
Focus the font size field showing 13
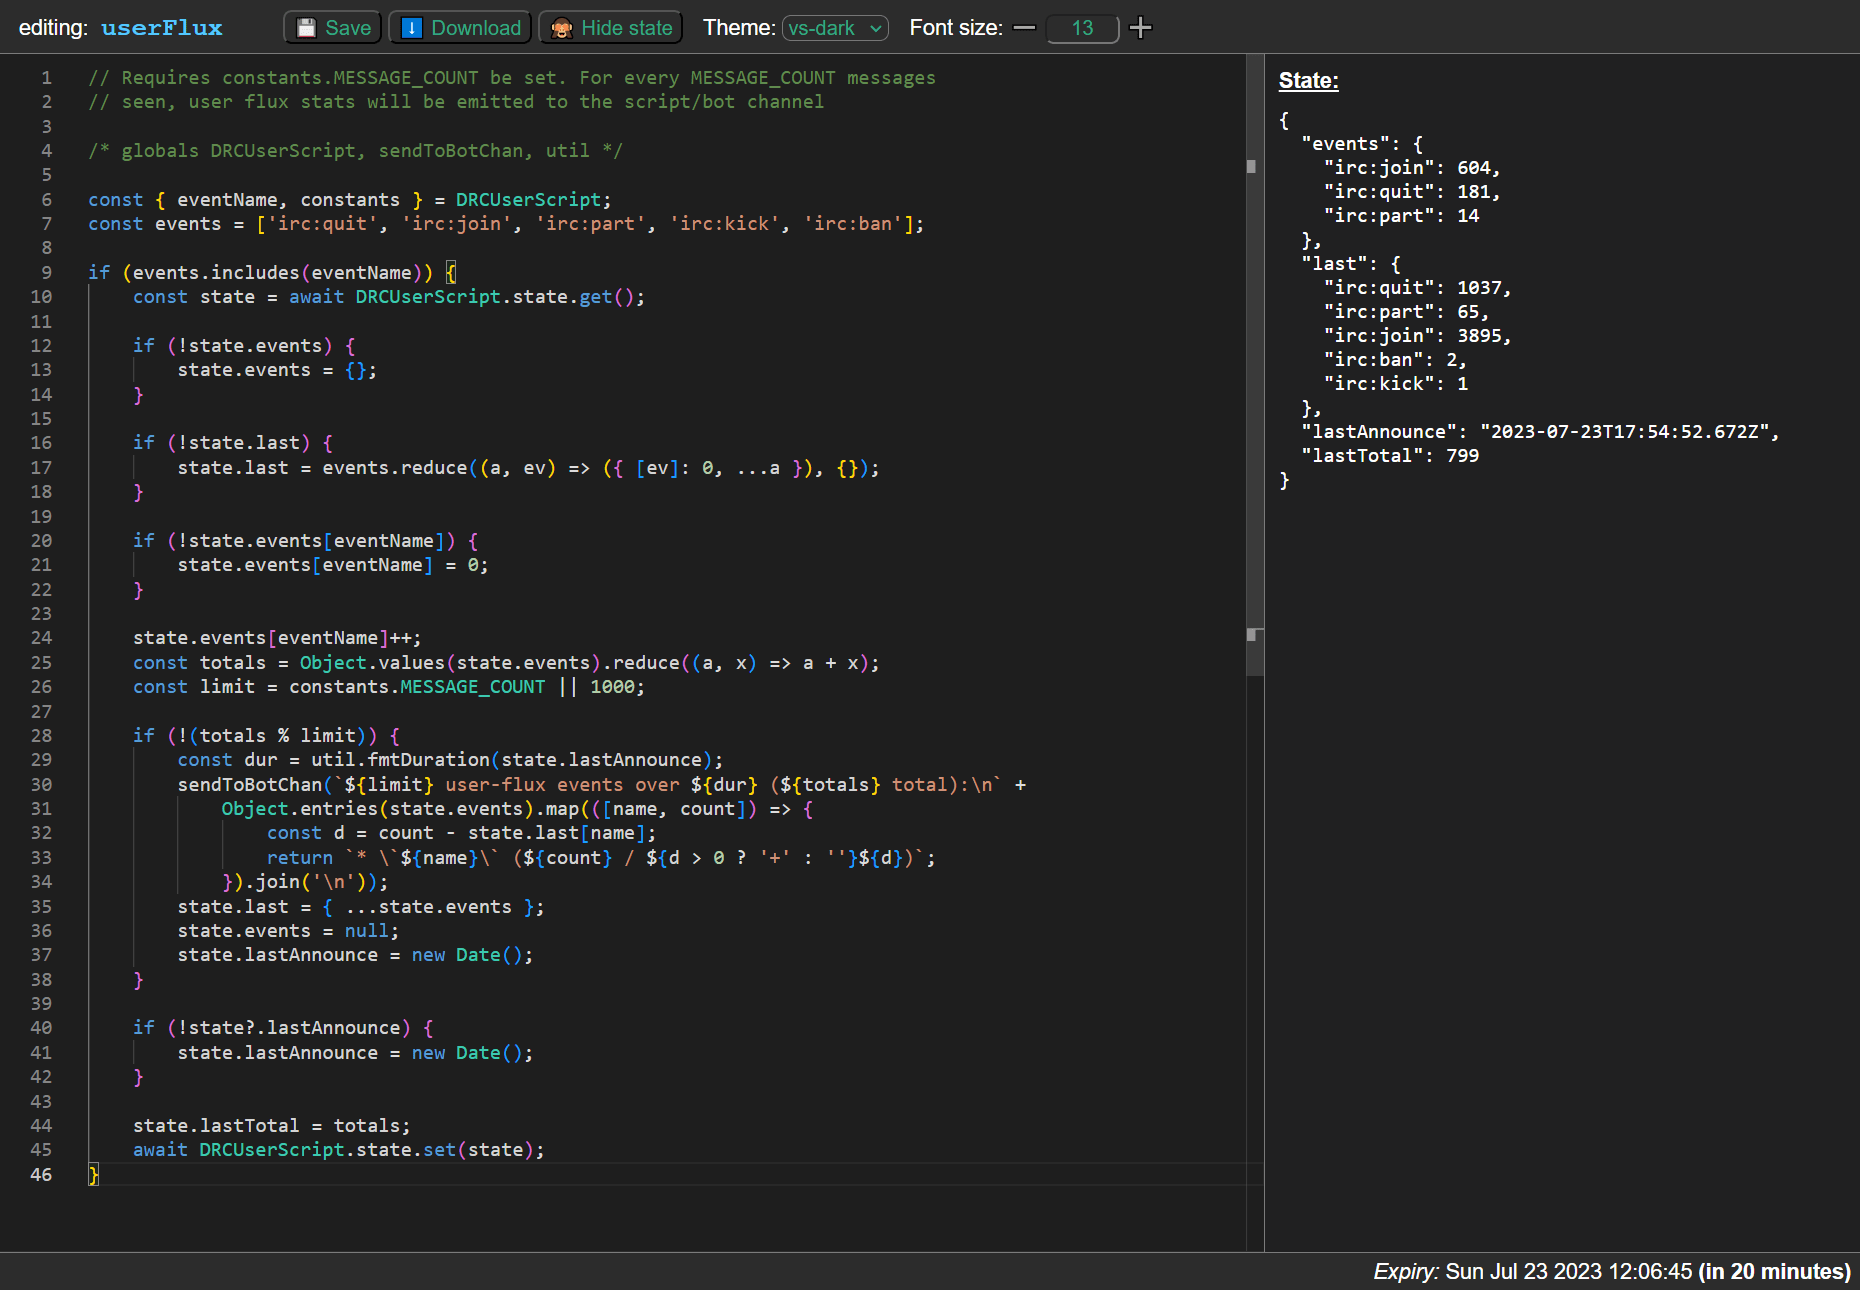pos(1082,28)
